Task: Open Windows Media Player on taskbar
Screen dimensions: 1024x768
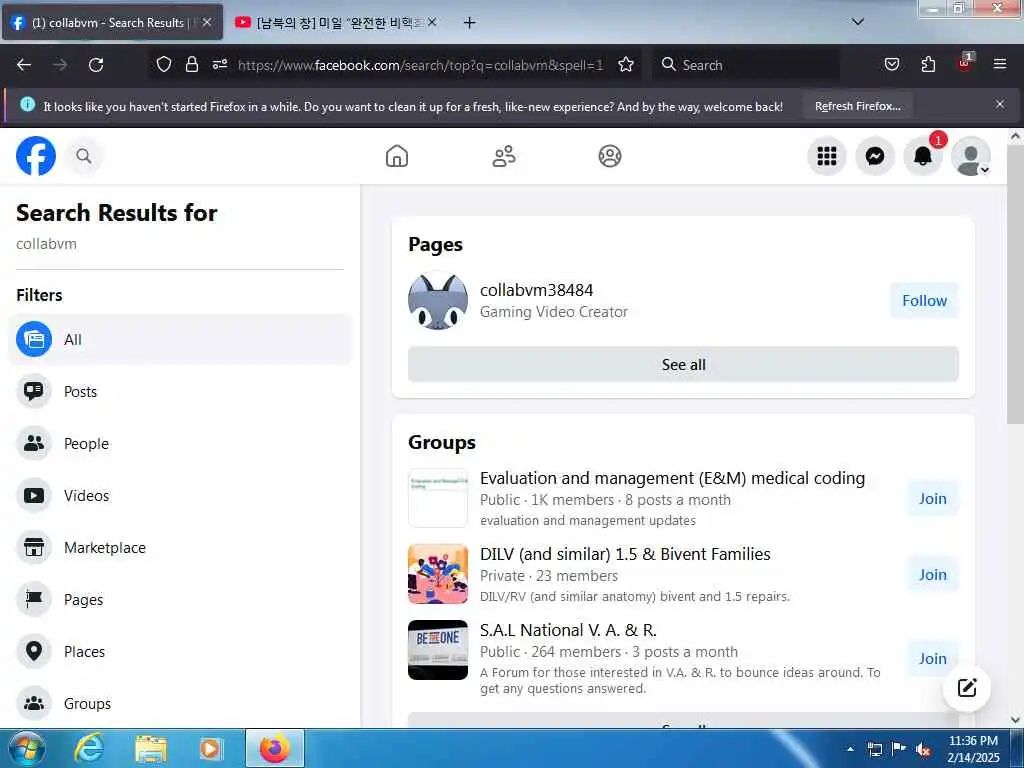Action: click(210, 748)
